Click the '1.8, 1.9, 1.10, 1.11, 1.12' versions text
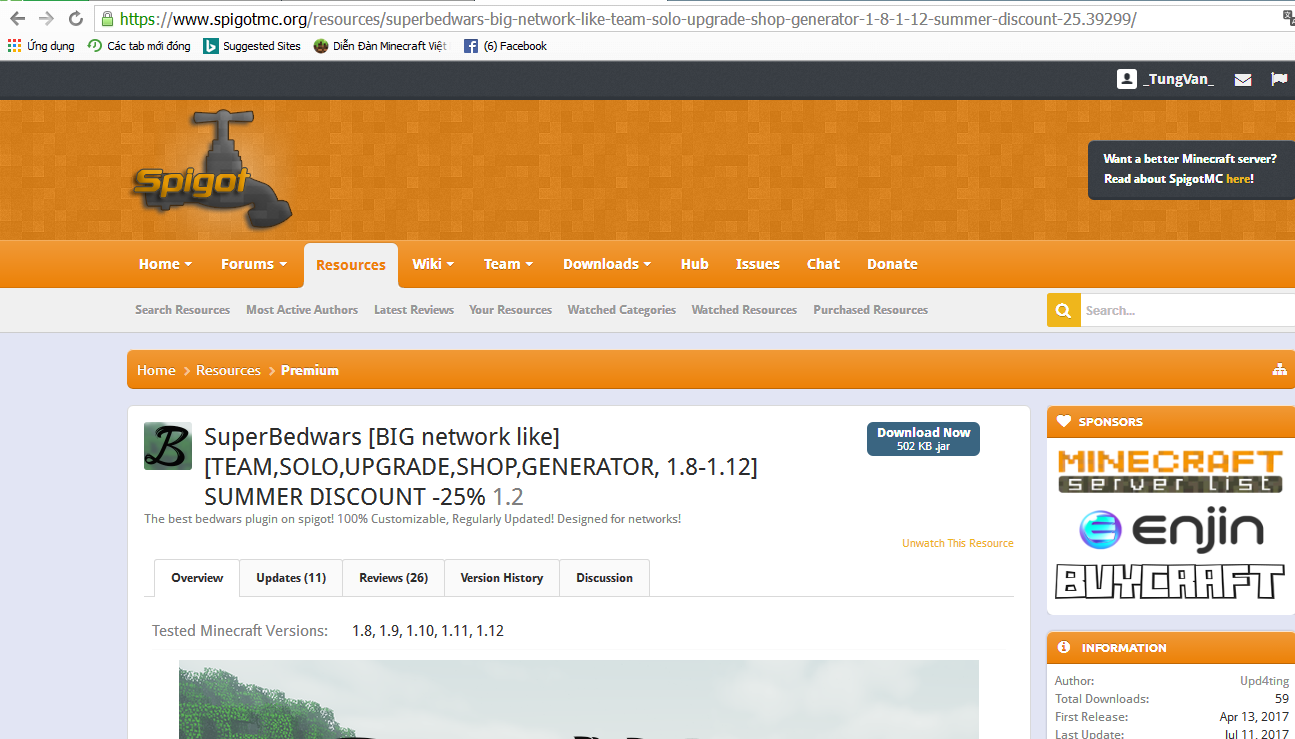 [x=428, y=631]
